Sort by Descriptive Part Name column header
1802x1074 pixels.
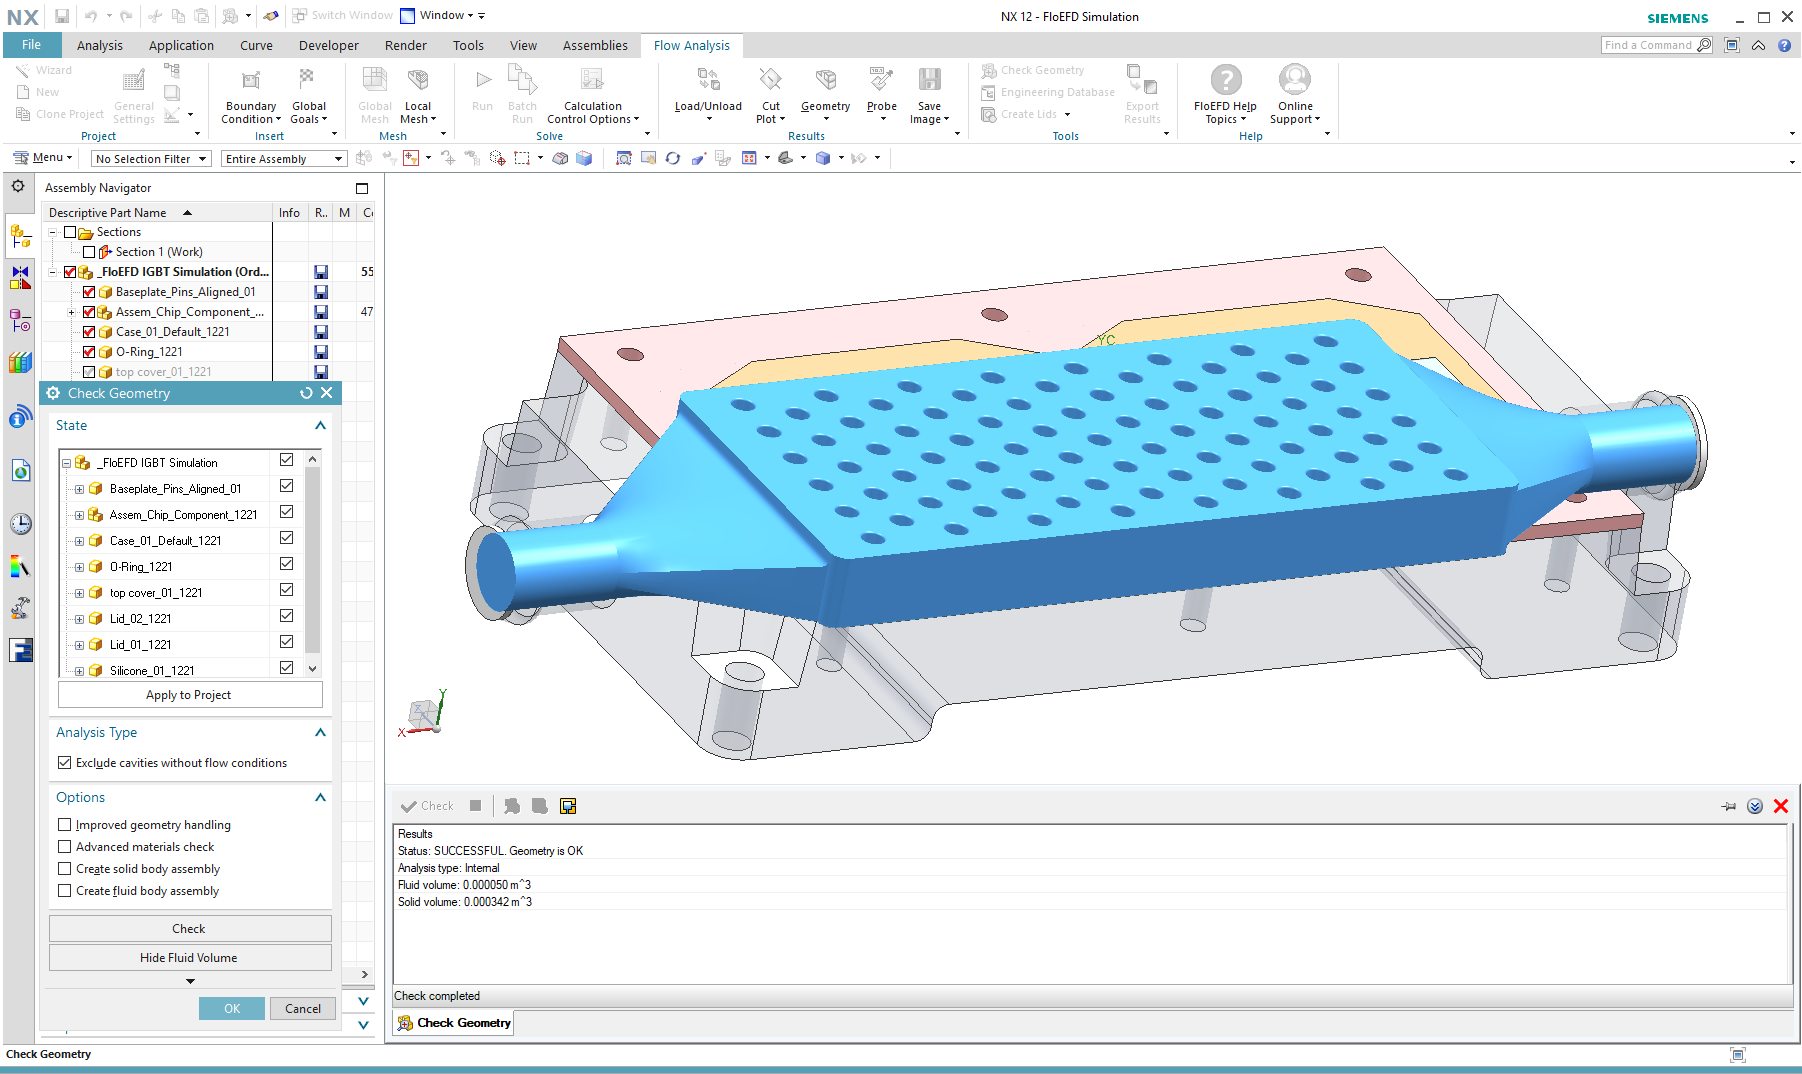pos(159,213)
